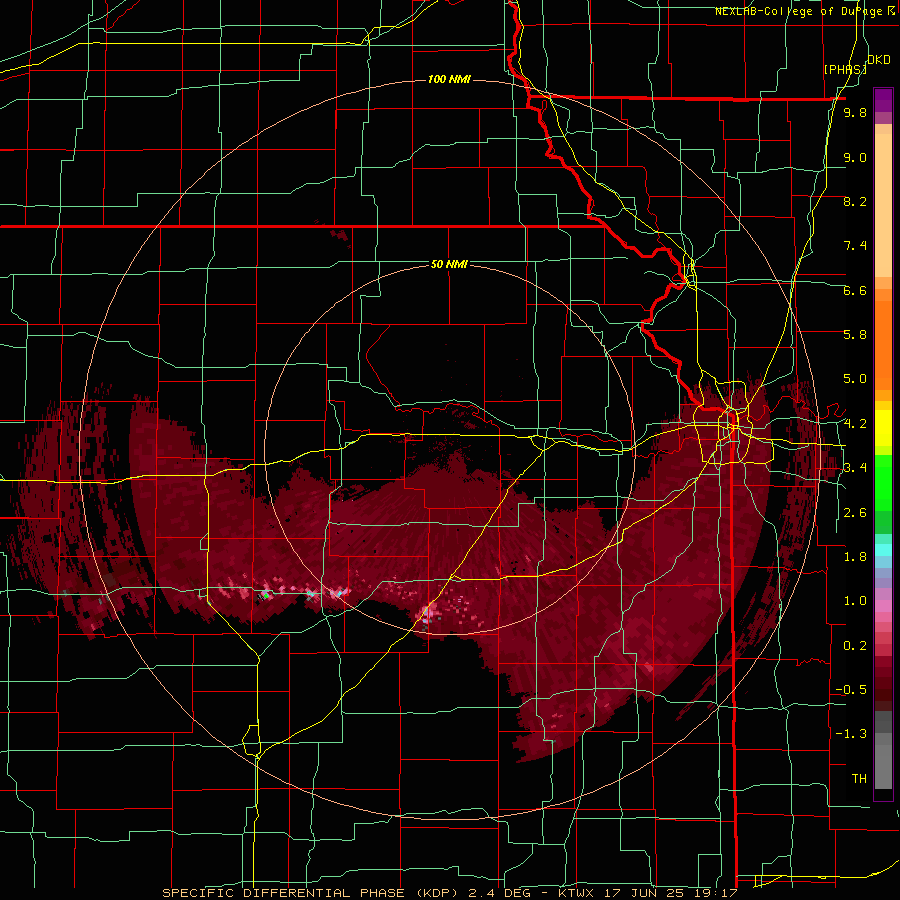
Task: Click the 2.6 color scale value
Action: 855,513
